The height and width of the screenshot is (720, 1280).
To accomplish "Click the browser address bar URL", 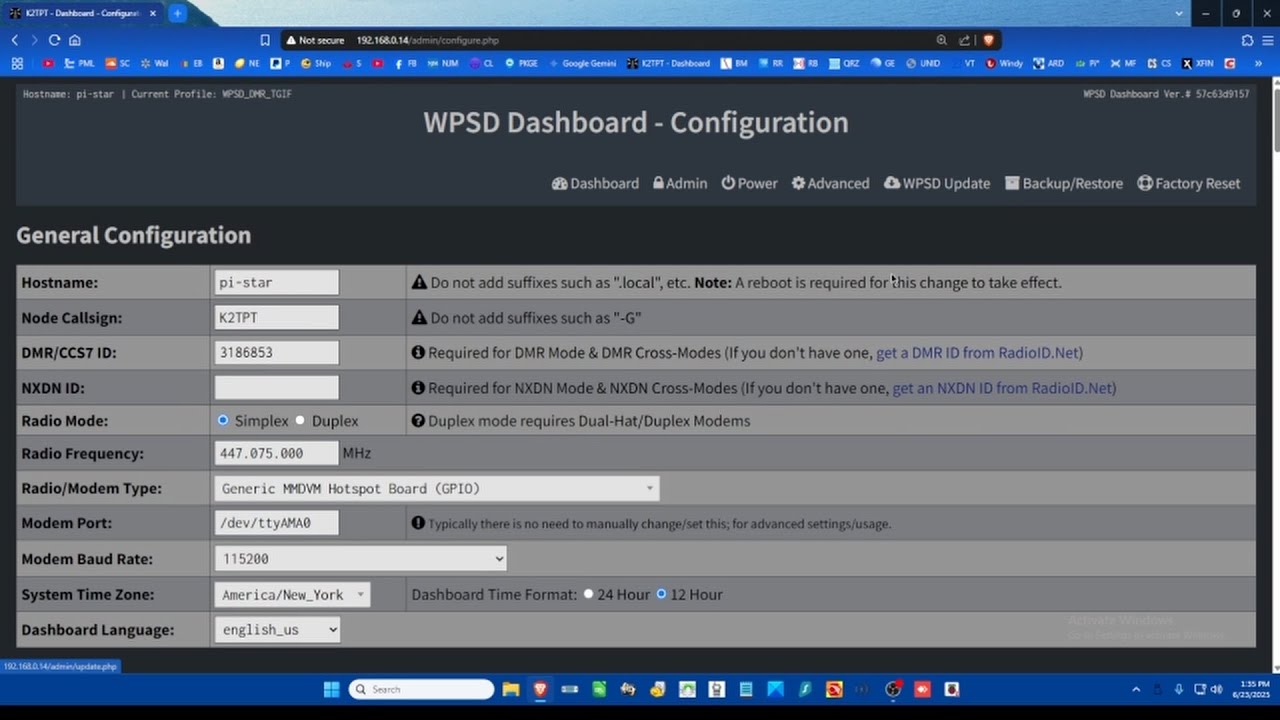I will pos(427,40).
